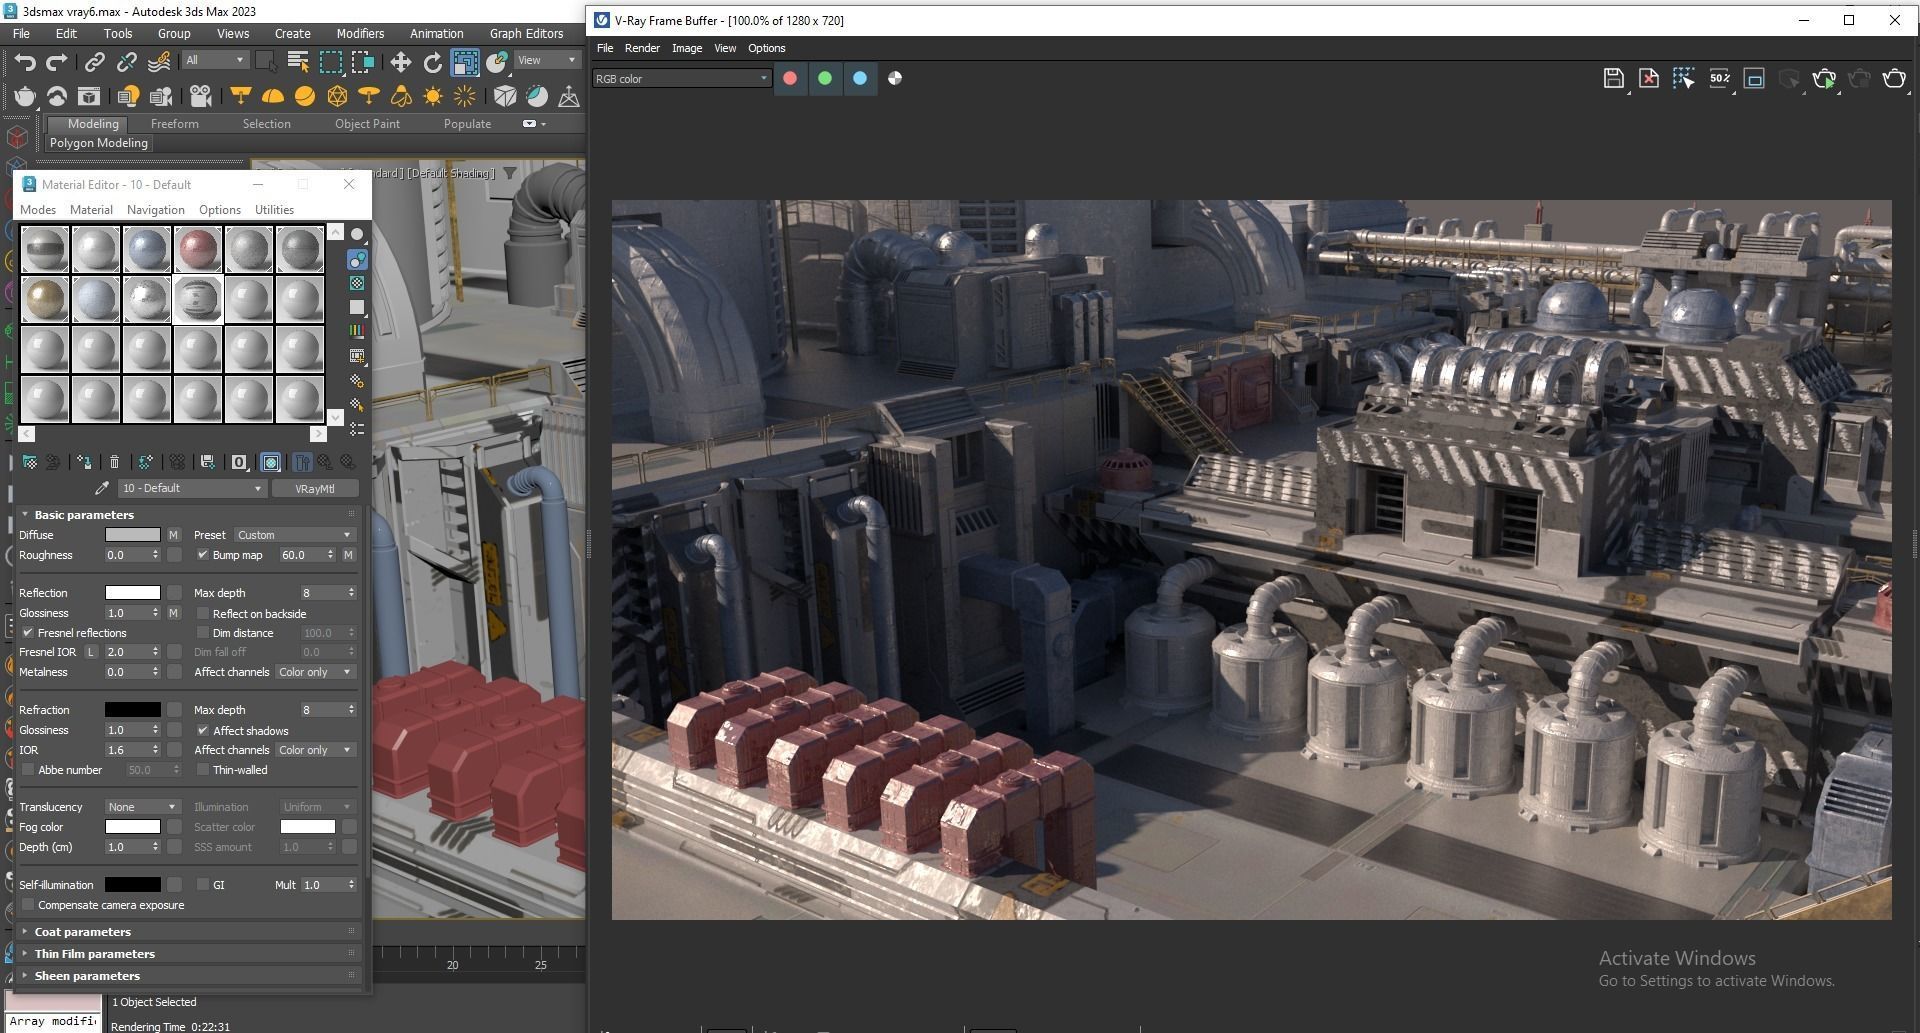Open Utilities menu in Material Editor
Screen dimensions: 1920x1033
274,210
